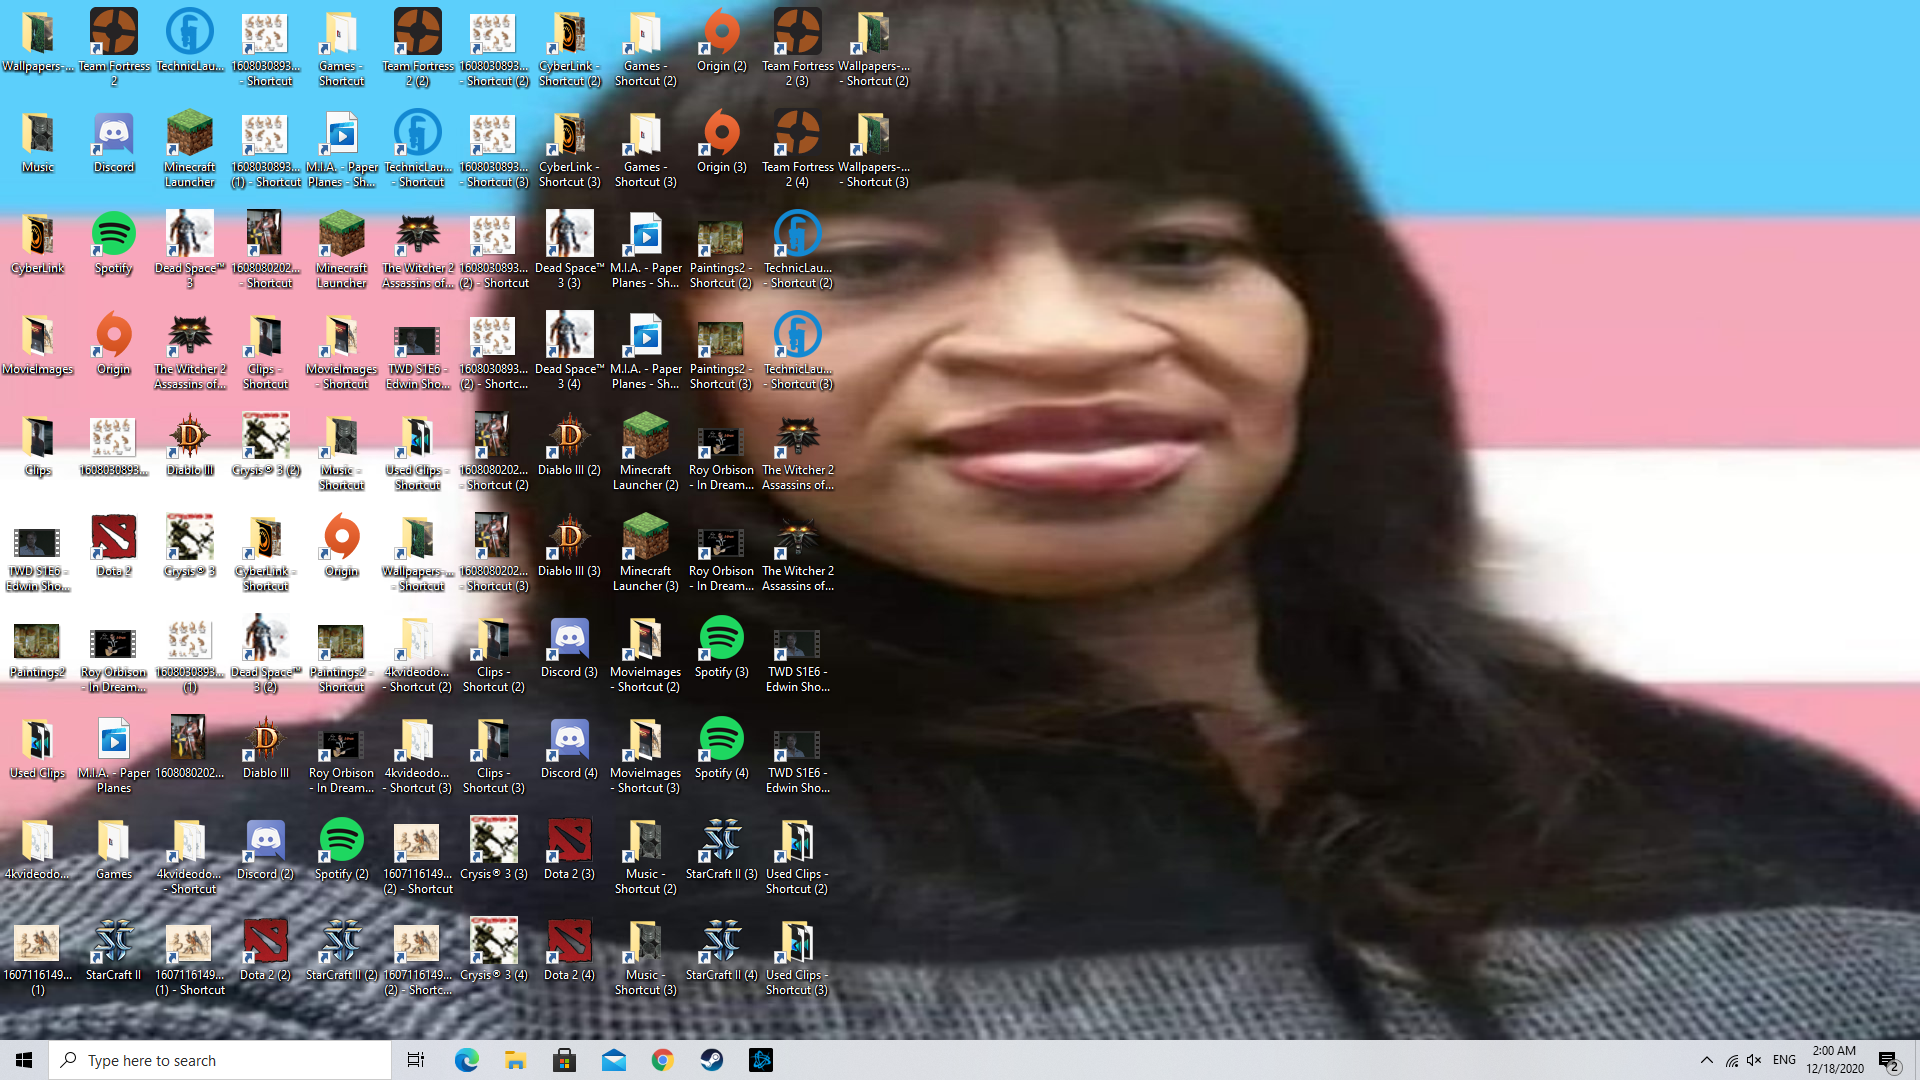Open Microsoft Edge from taskbar

(x=466, y=1060)
